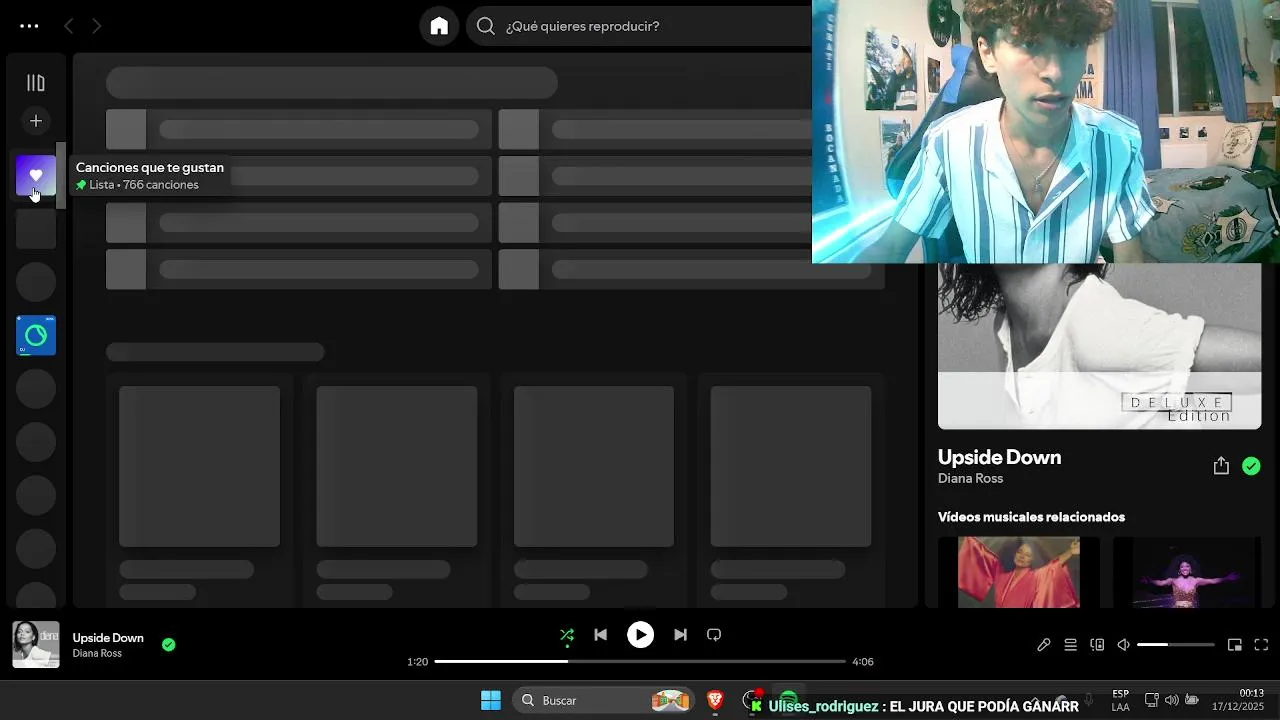Open the Windows Start menu
The image size is (1280, 720).
491,700
